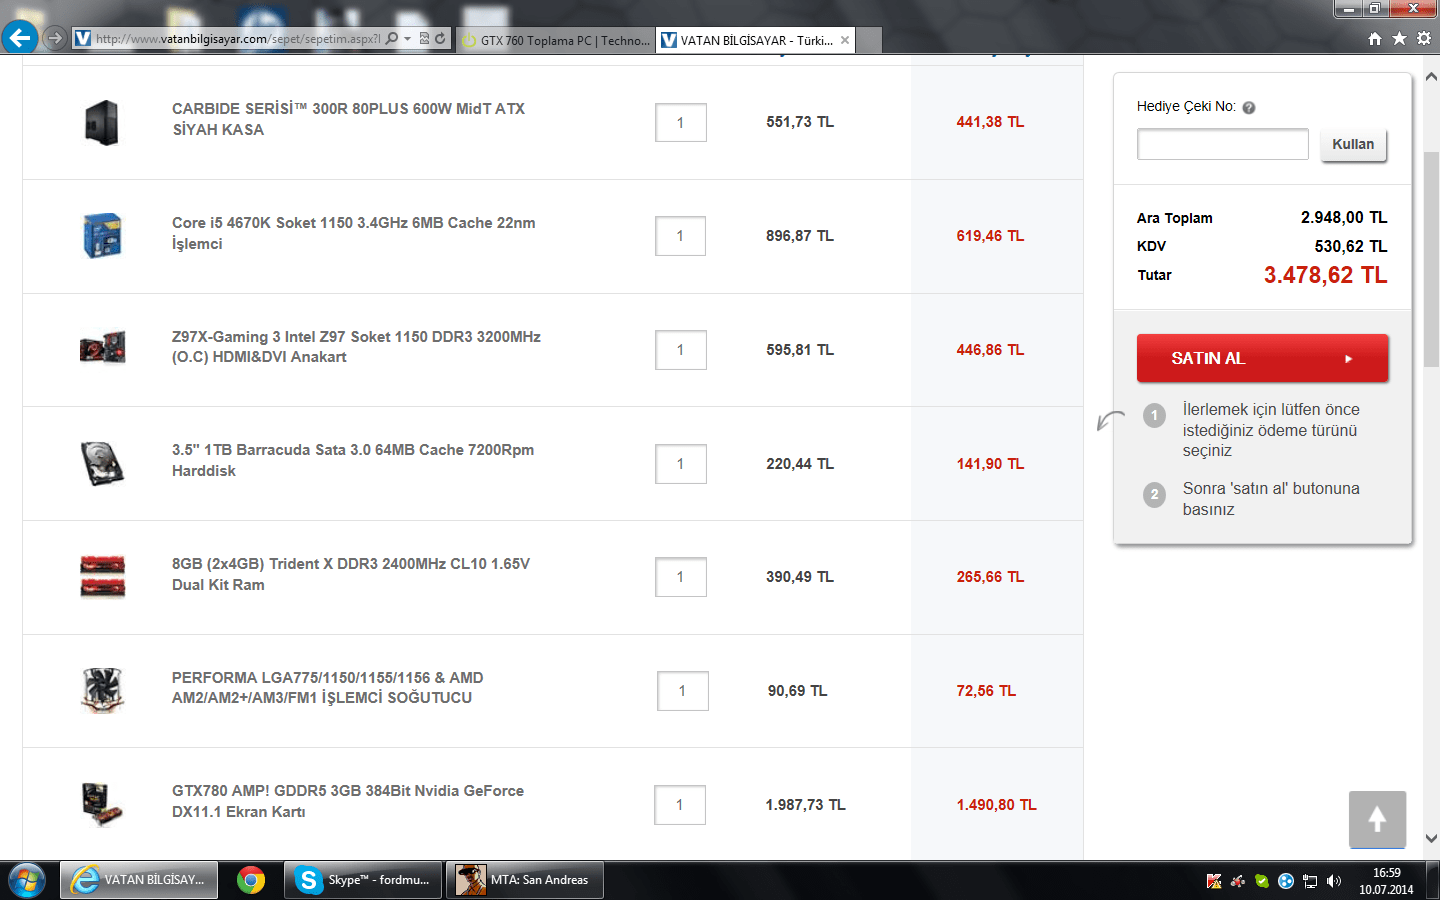Click the quantity field for the GTX780 AMP
The image size is (1440, 900).
680,805
